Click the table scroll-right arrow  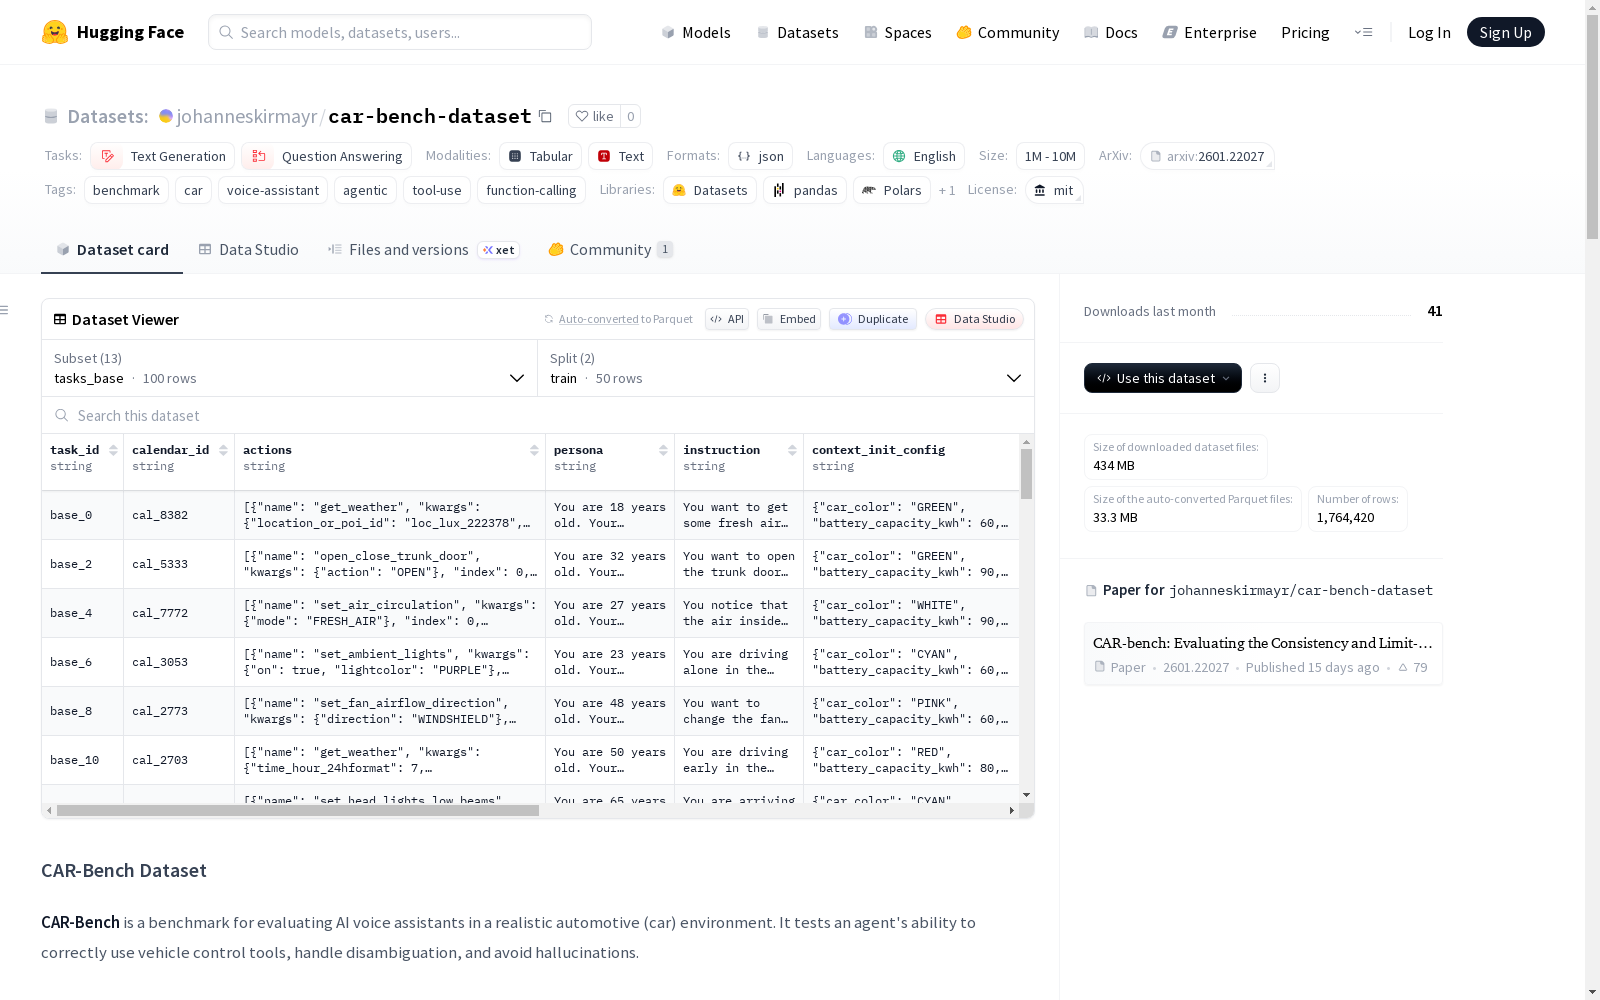1012,810
